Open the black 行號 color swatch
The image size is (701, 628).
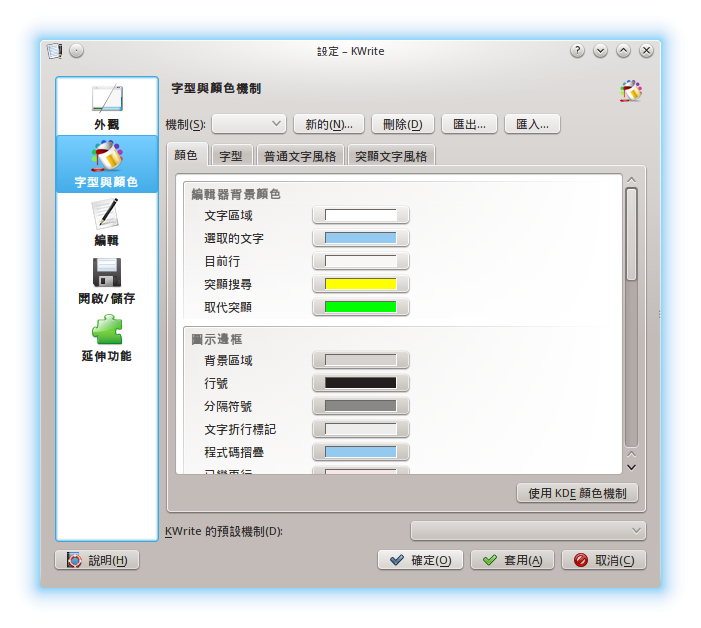pos(361,383)
